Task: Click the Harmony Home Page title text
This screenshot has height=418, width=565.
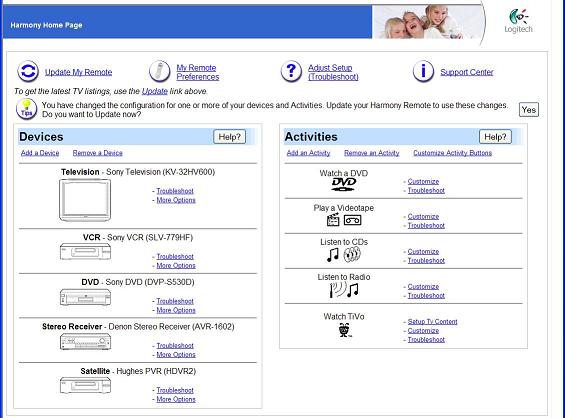Action: tap(46, 25)
